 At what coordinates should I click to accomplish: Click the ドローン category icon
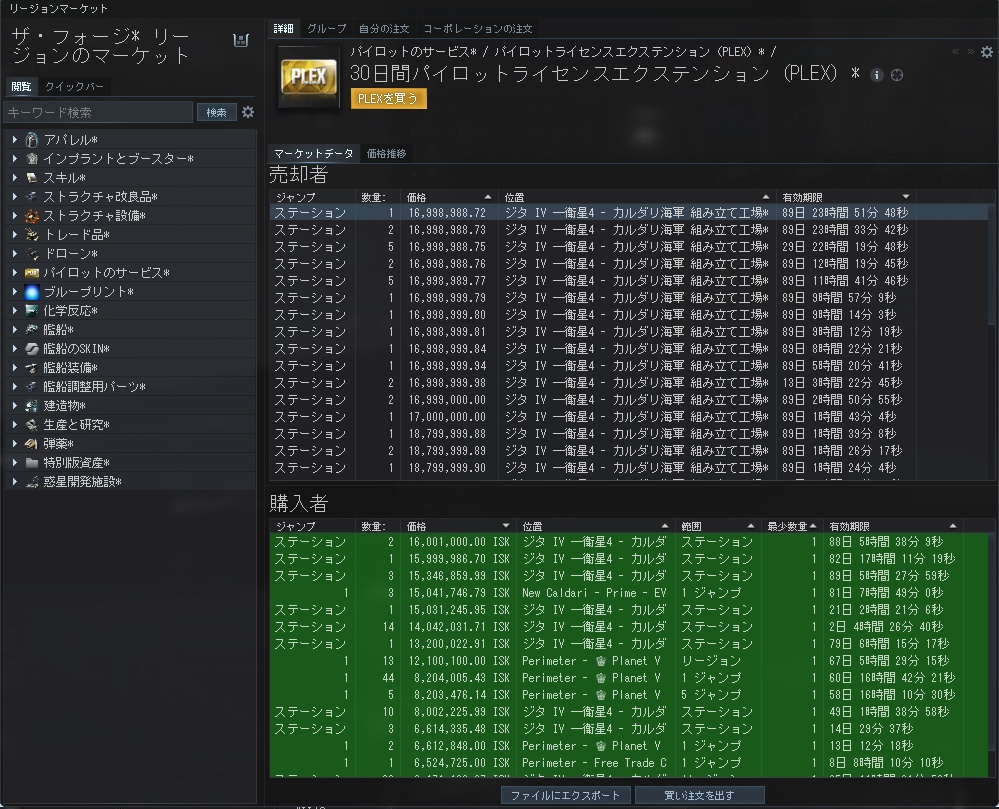point(32,254)
